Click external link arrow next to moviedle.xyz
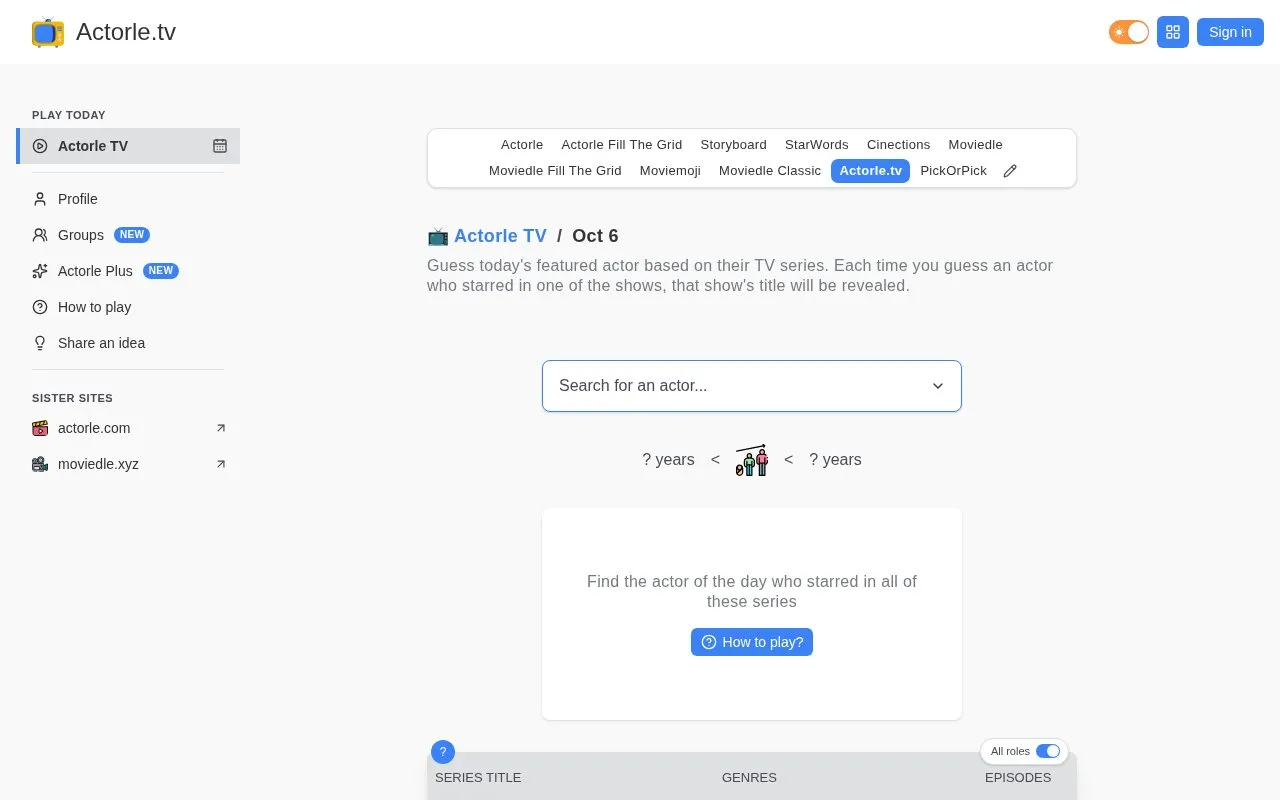Image resolution: width=1280 pixels, height=800 pixels. [x=221, y=464]
